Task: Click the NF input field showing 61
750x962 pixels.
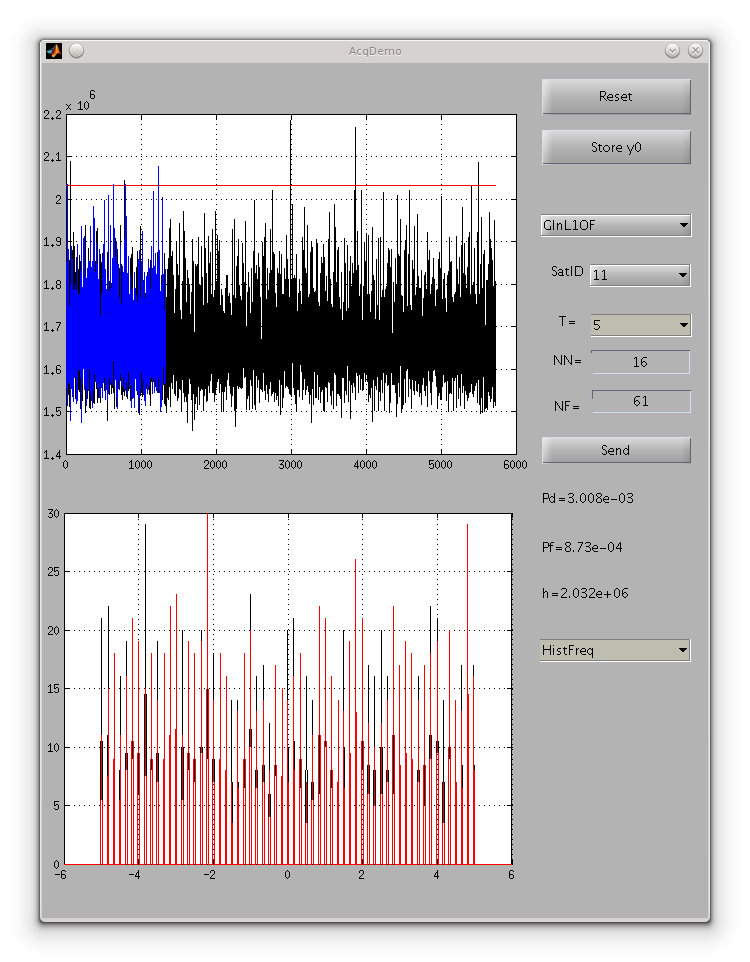Action: tap(641, 401)
